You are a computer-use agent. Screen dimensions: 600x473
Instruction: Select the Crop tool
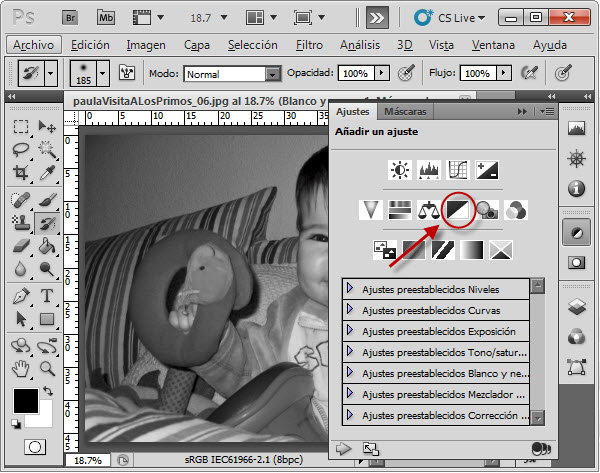pyautogui.click(x=21, y=172)
